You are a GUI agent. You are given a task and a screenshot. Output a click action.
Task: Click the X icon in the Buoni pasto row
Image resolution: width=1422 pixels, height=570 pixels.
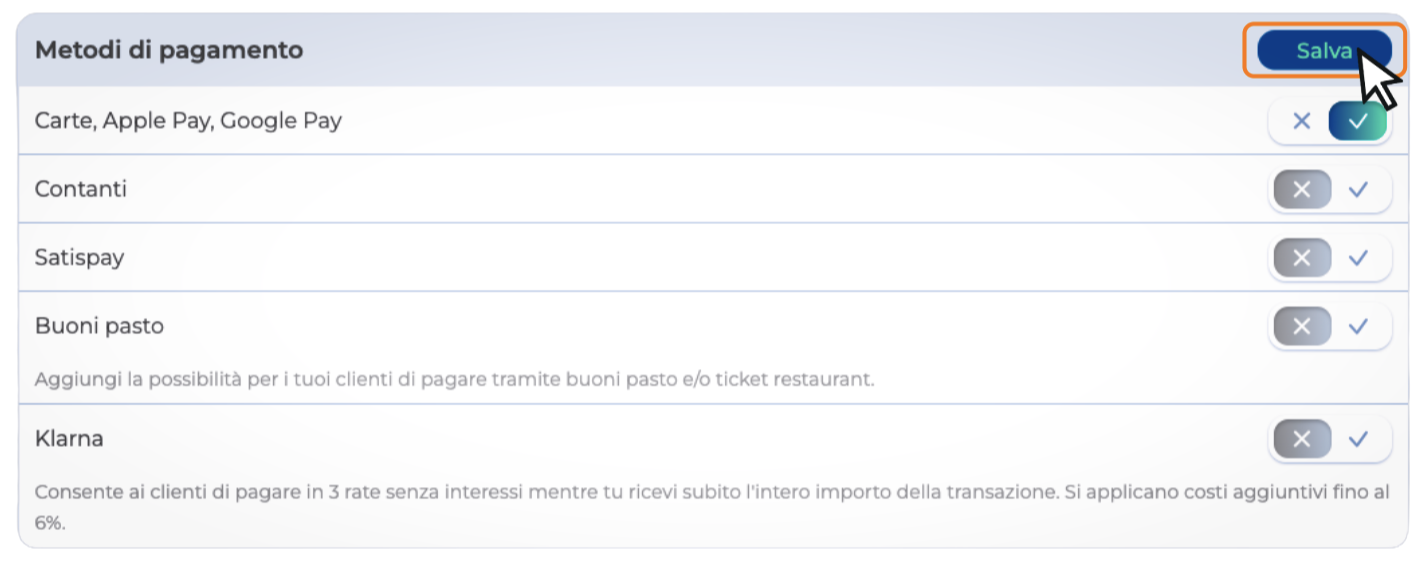click(x=1301, y=326)
